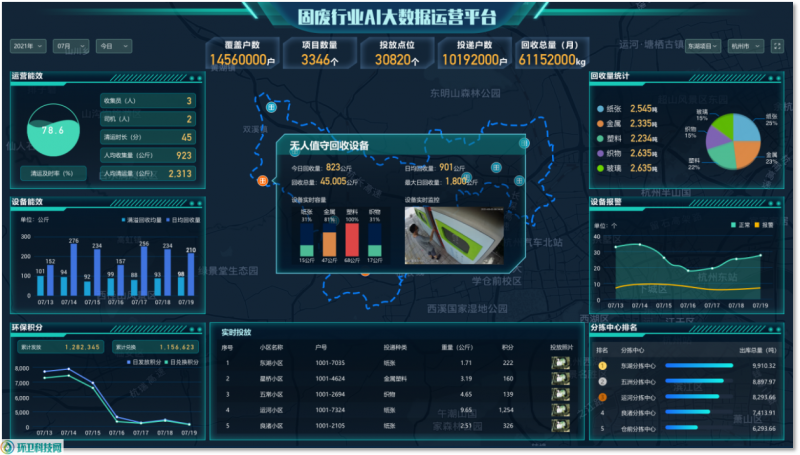Click the bar labeled 276 on 07/14
Image resolution: width=800 pixels, height=455 pixels.
[74, 270]
